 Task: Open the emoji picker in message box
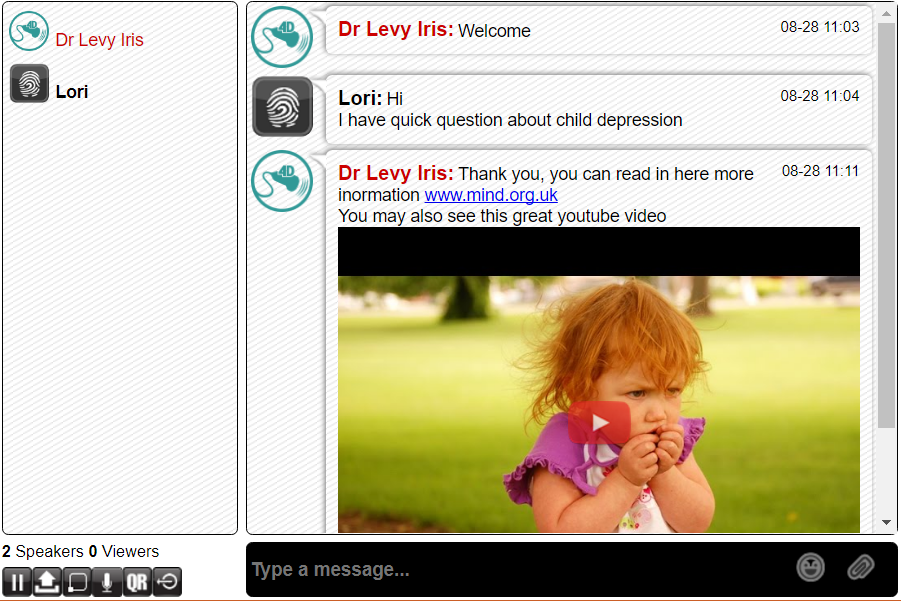810,568
